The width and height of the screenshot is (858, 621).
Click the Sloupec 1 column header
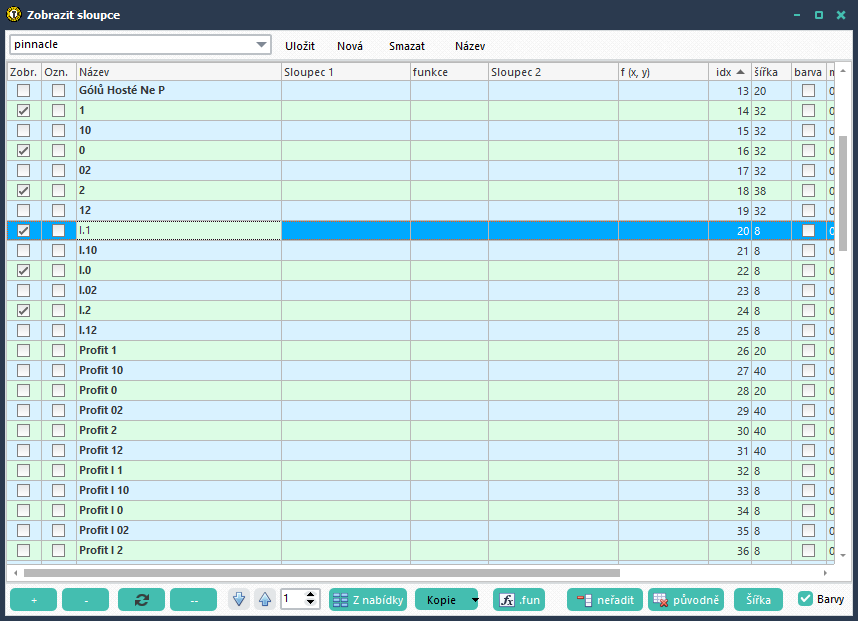(346, 72)
